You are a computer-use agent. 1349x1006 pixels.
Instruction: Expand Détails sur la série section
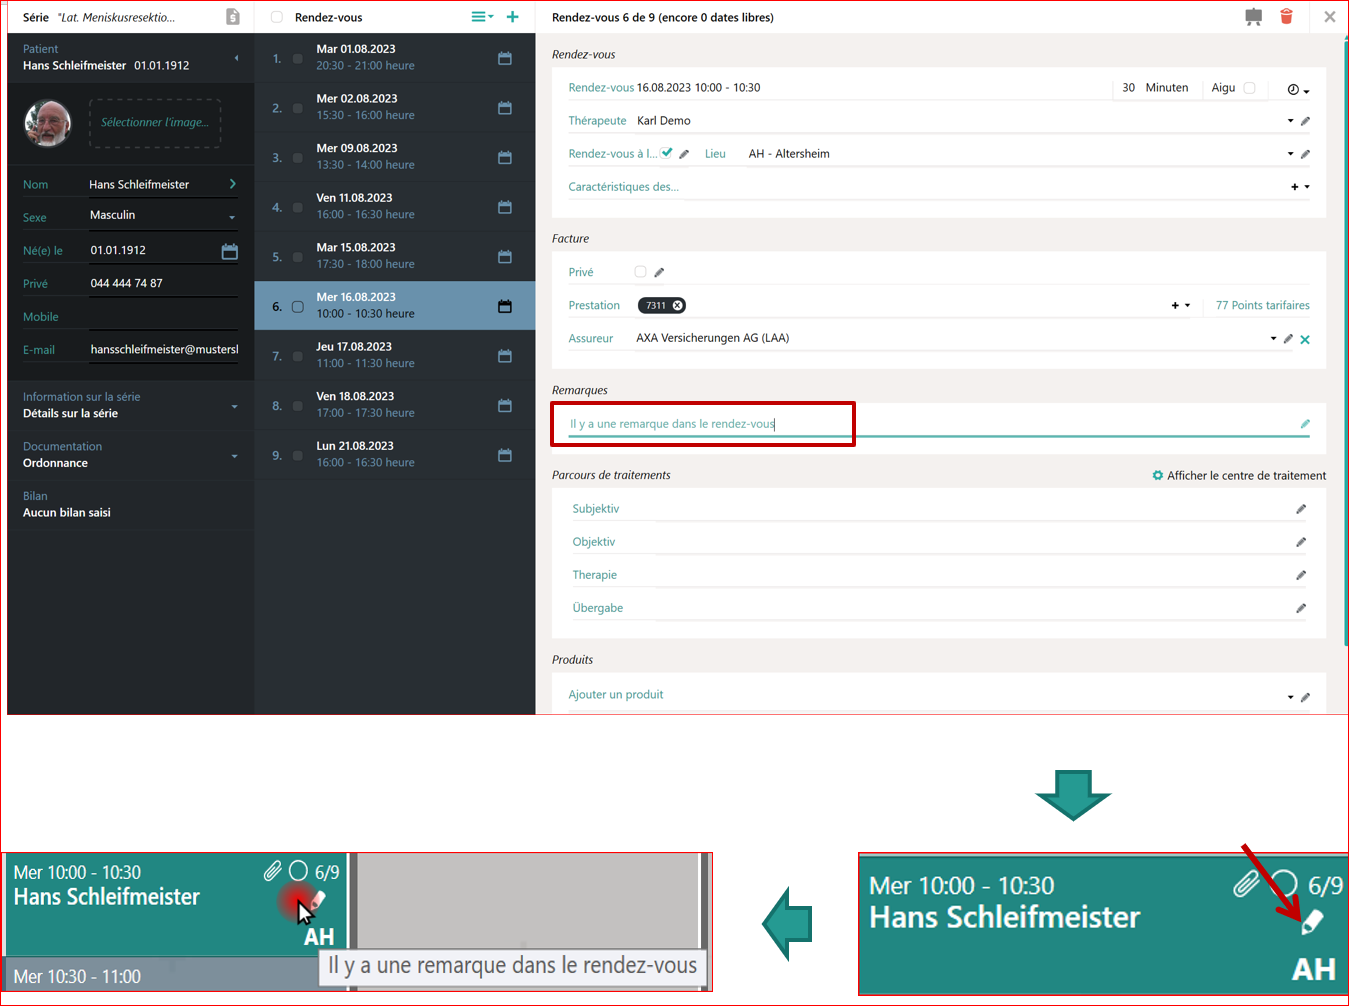tap(234, 406)
